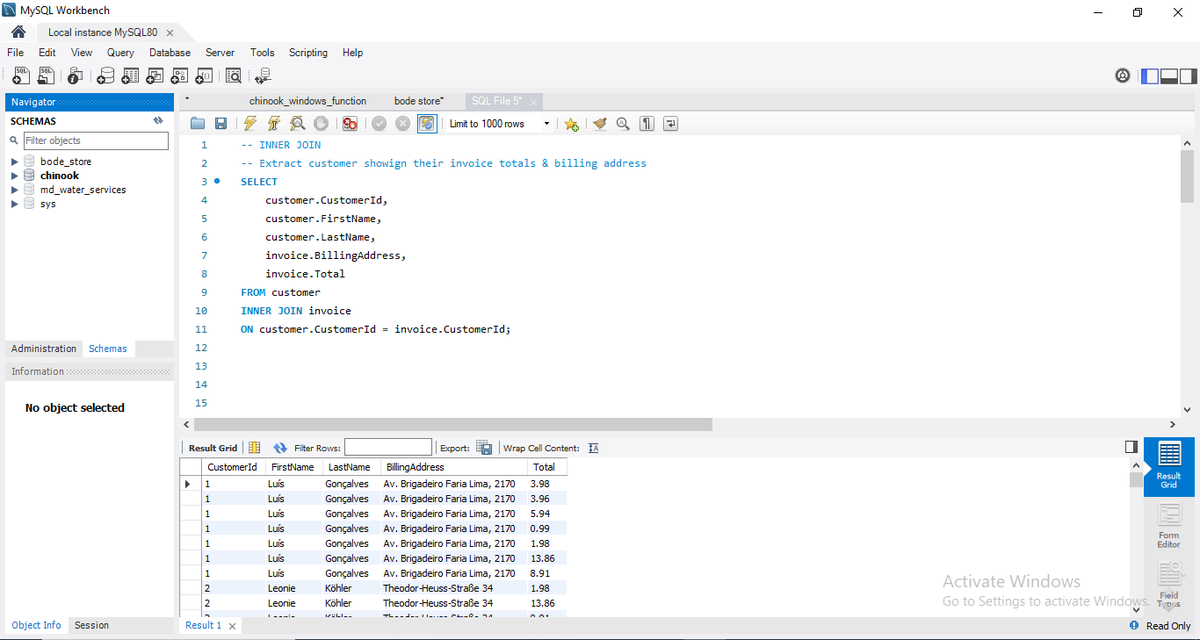
Task: Expand the chinook schema
Action: [x=14, y=175]
